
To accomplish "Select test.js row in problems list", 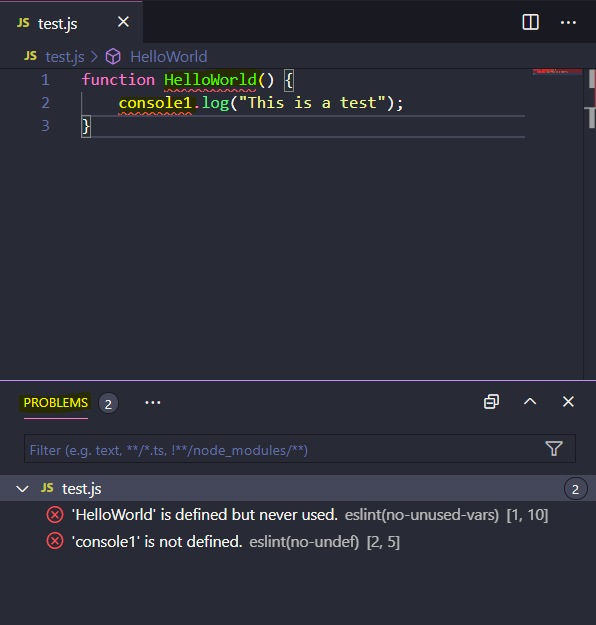I will 298,489.
